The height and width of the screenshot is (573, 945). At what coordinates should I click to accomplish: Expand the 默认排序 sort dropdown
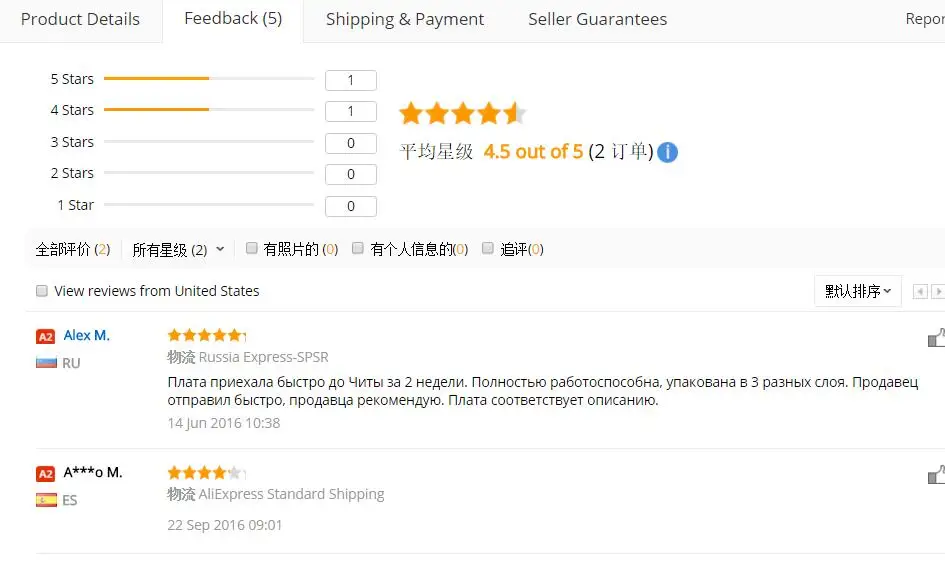point(858,291)
